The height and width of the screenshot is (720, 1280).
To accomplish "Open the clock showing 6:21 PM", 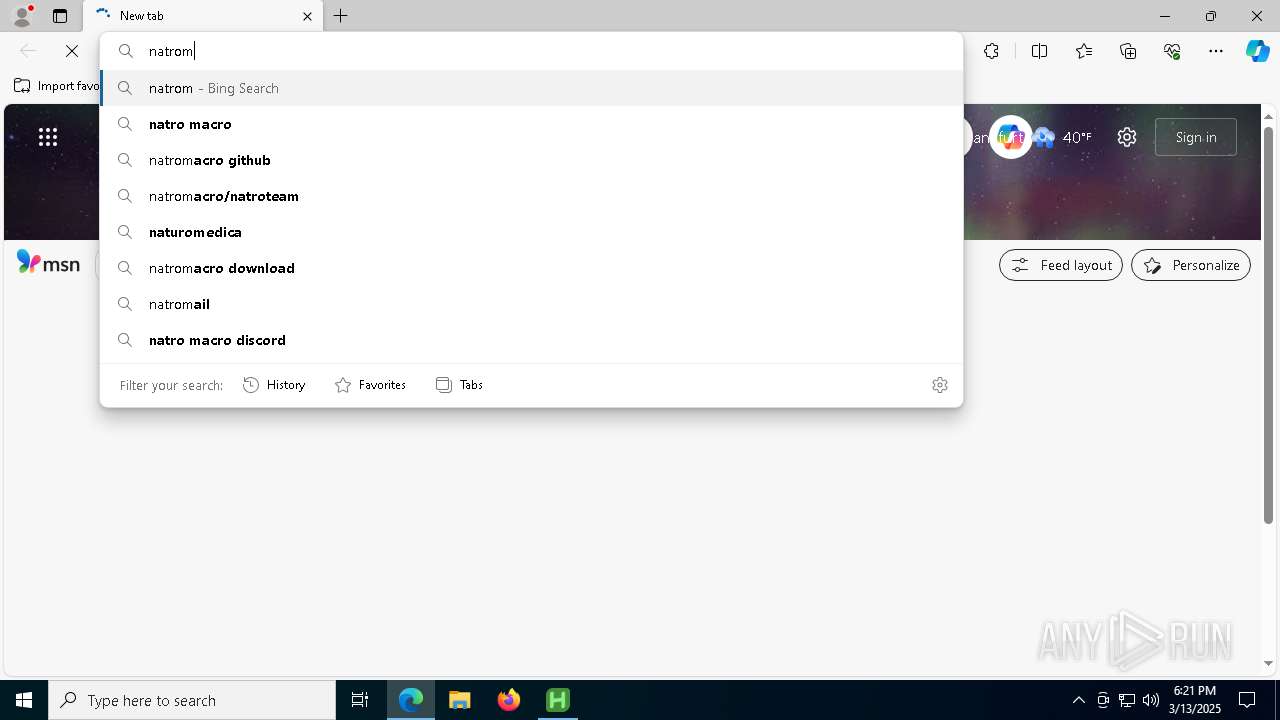I will [x=1197, y=700].
